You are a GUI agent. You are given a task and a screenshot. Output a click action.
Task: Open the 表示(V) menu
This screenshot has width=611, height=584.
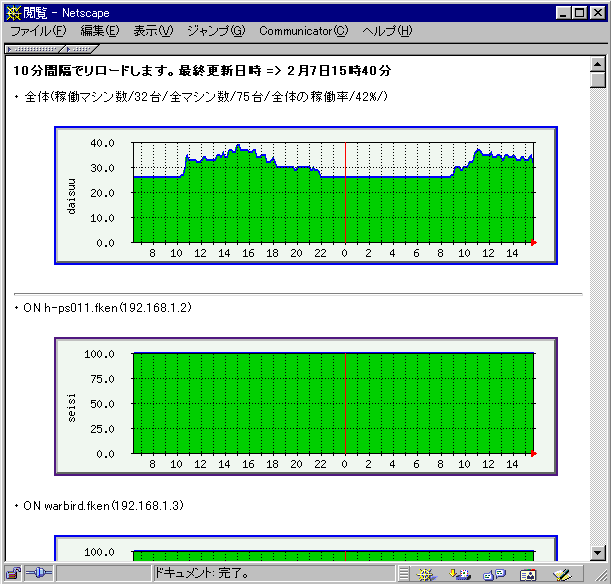[x=153, y=31]
